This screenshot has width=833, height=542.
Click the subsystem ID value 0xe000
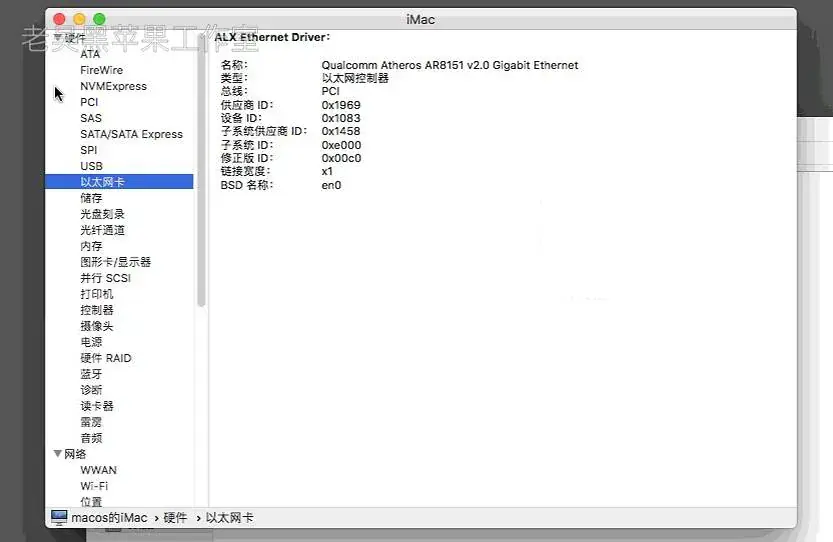pyautogui.click(x=341, y=145)
